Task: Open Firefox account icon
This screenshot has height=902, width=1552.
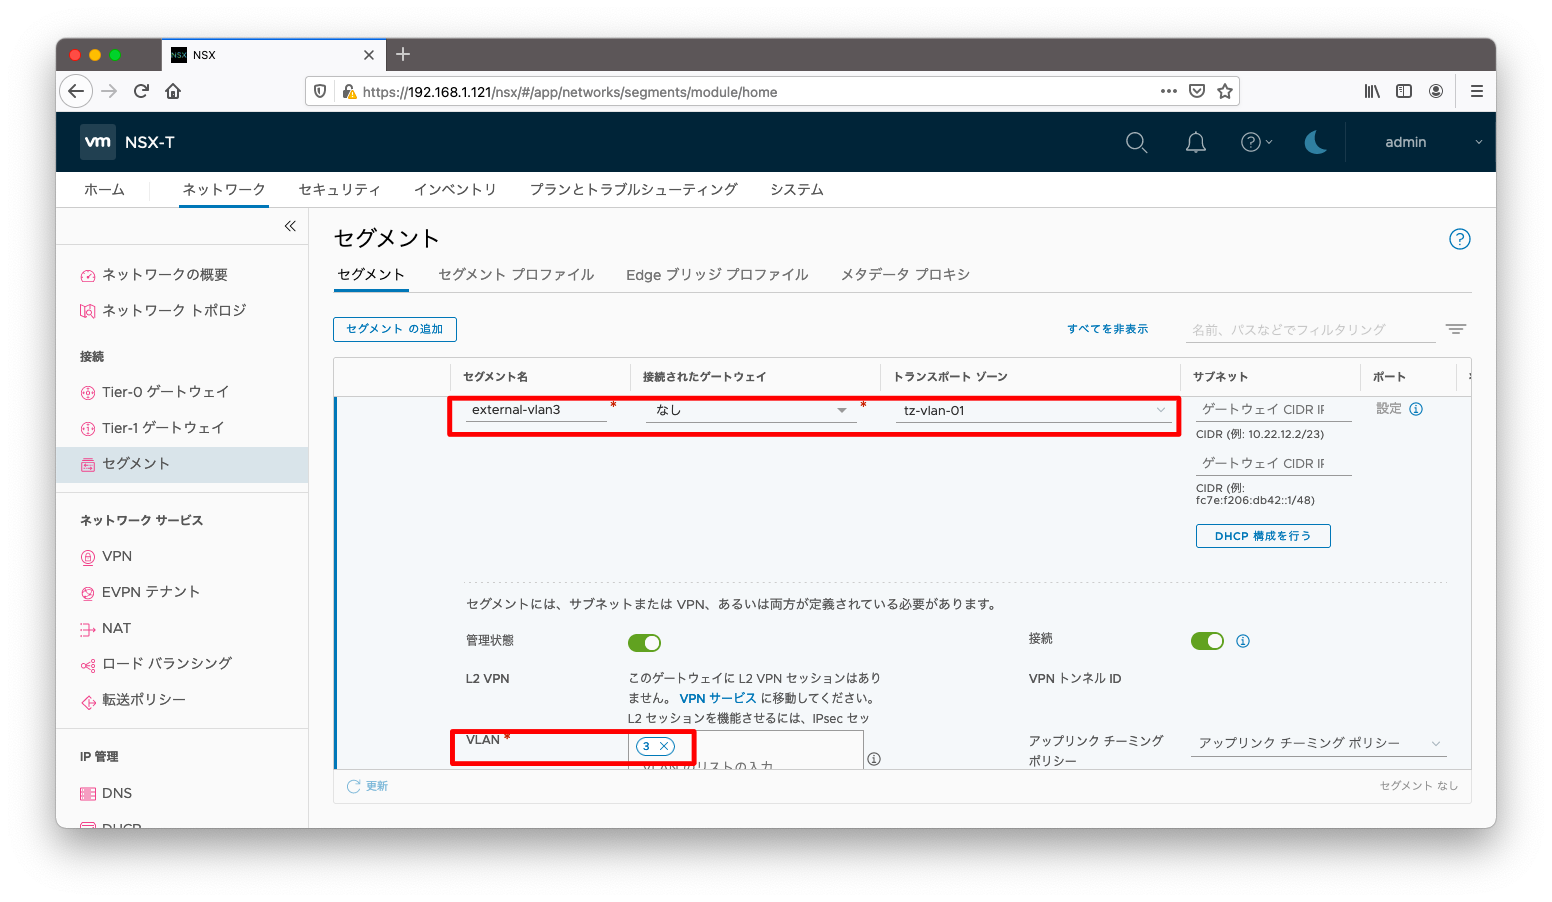Action: point(1436,91)
